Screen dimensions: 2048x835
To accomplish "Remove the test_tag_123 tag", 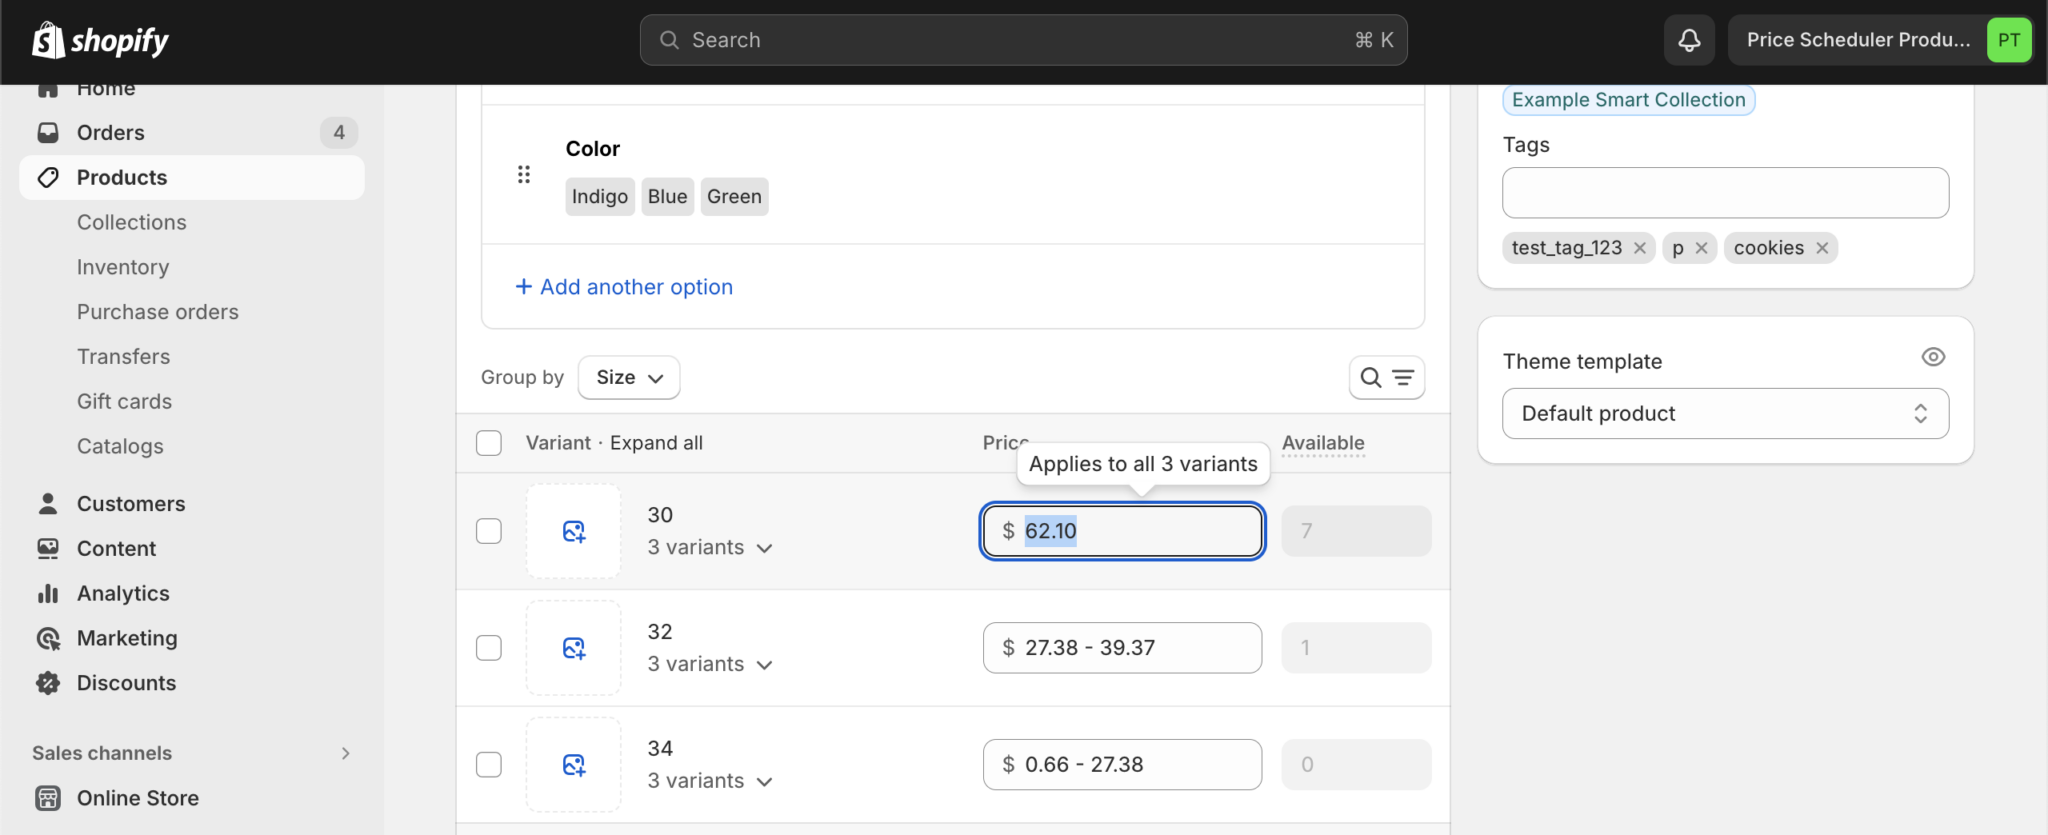I will click(1640, 248).
